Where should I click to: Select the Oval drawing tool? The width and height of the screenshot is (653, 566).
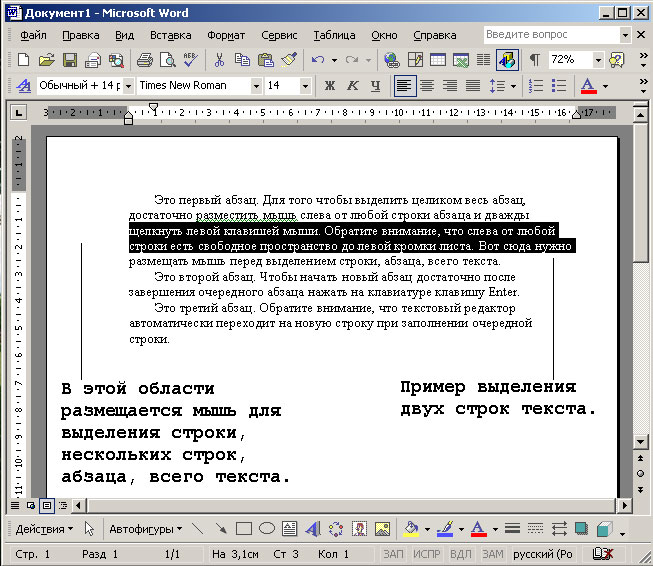coord(266,528)
